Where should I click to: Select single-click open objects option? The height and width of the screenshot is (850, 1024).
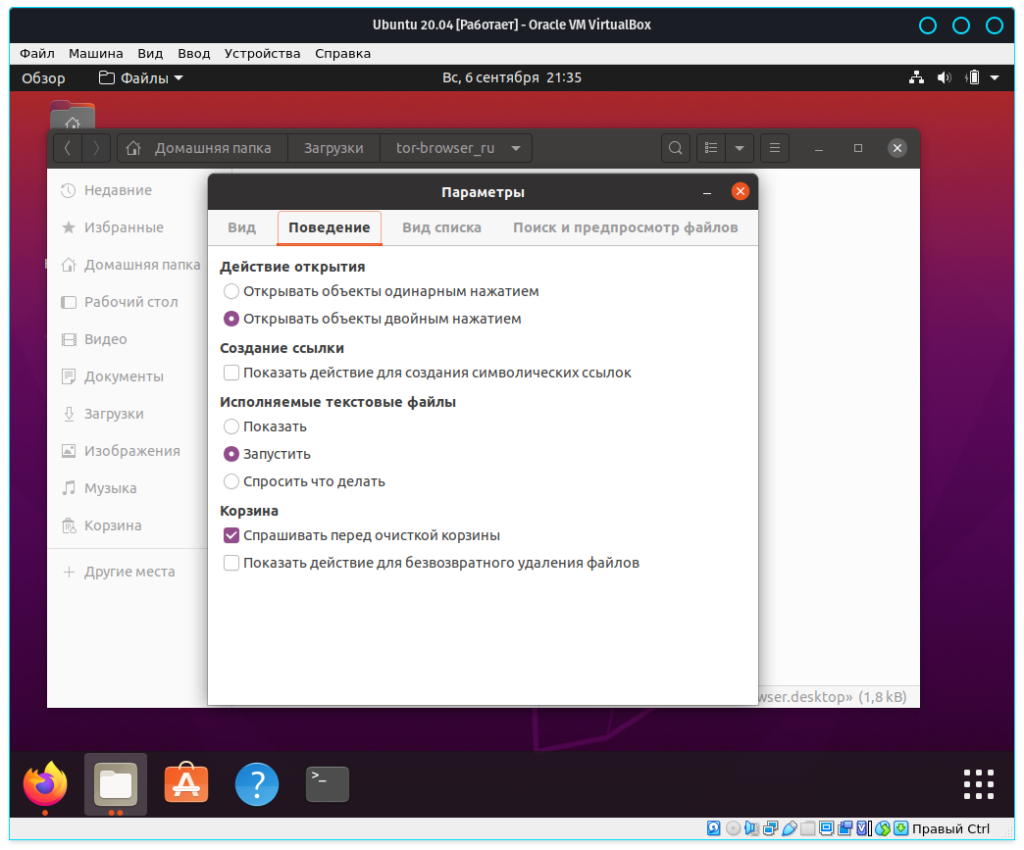[x=232, y=292]
